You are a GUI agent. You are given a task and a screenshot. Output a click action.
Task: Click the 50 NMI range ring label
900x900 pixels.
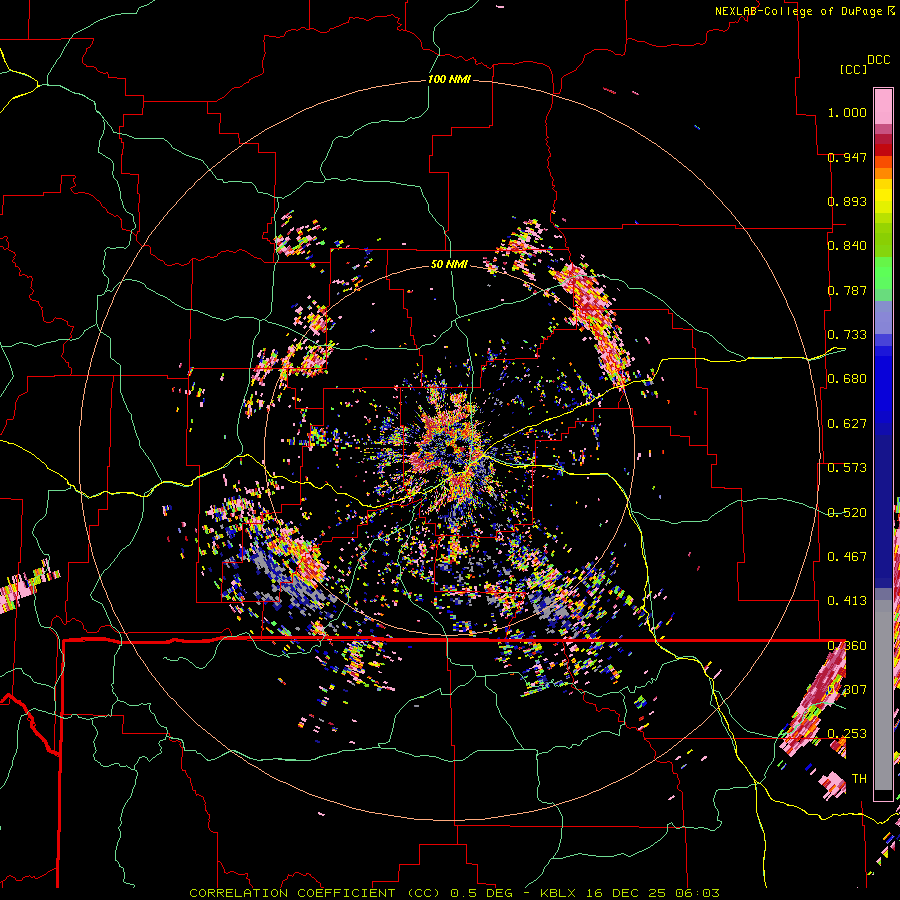[449, 264]
